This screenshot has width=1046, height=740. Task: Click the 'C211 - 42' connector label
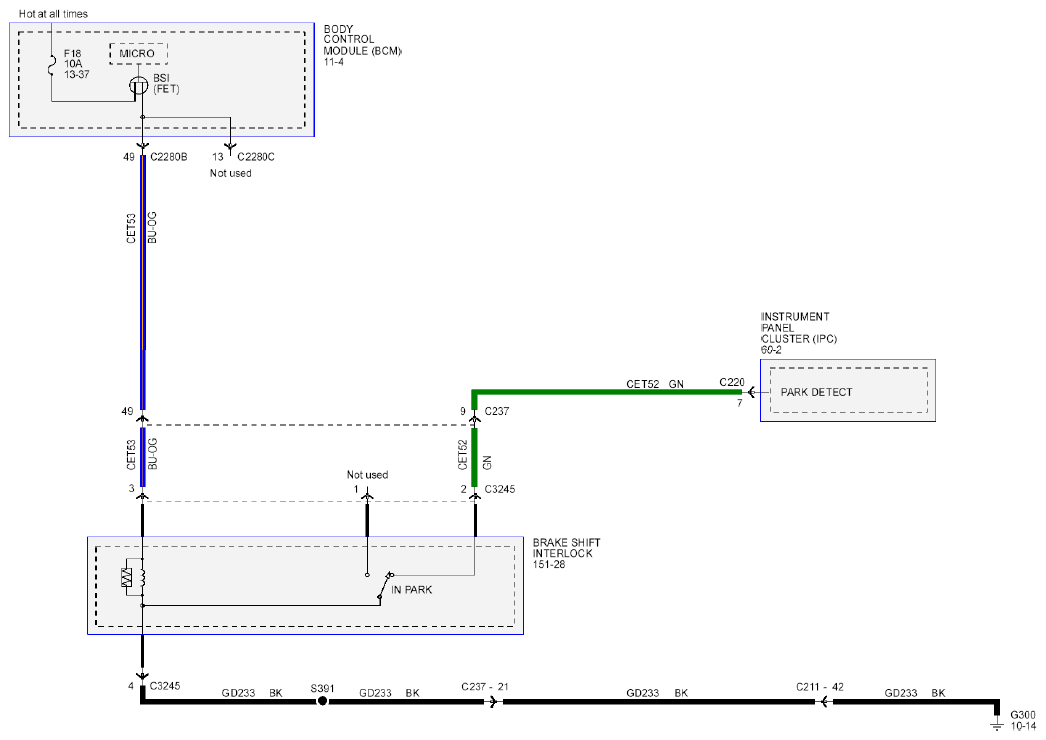point(820,687)
